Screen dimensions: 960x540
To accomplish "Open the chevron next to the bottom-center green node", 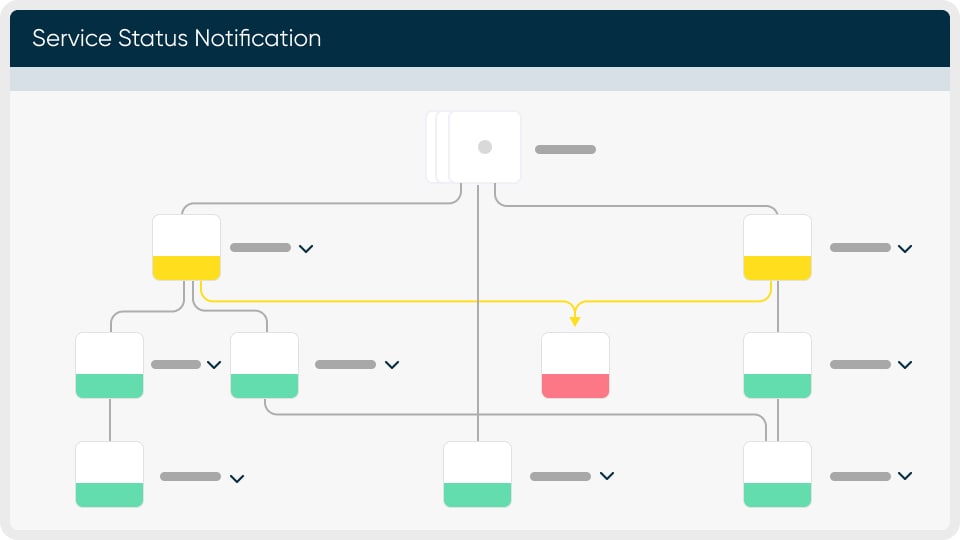I will click(606, 477).
